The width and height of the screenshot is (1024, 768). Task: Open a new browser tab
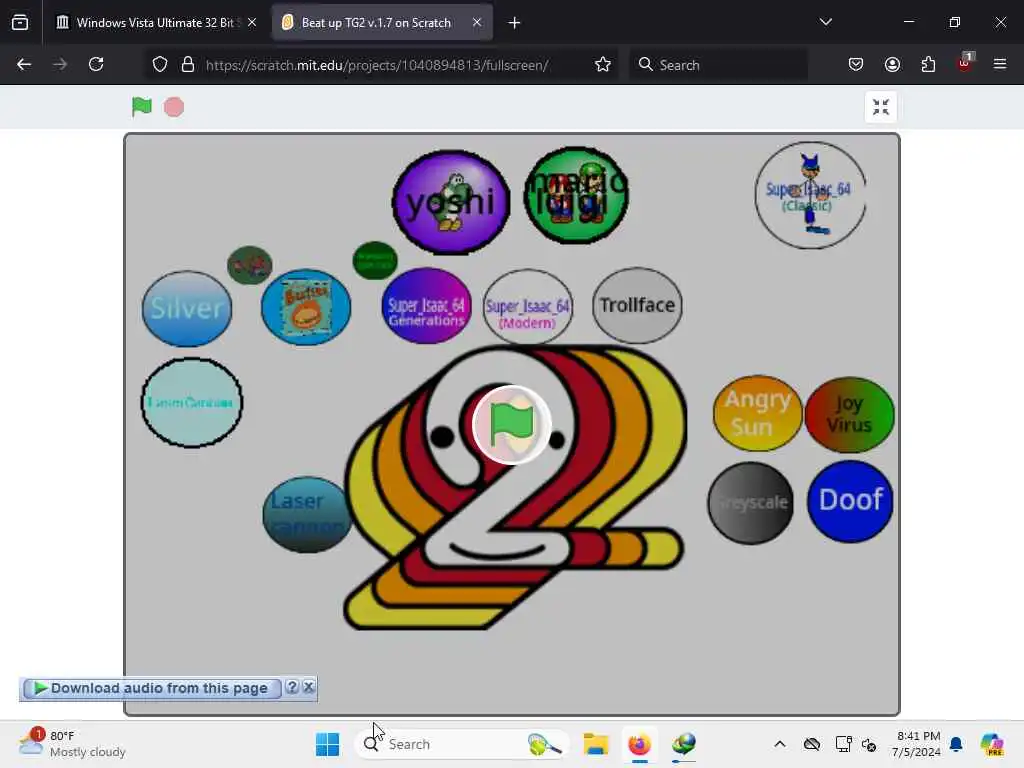point(515,23)
